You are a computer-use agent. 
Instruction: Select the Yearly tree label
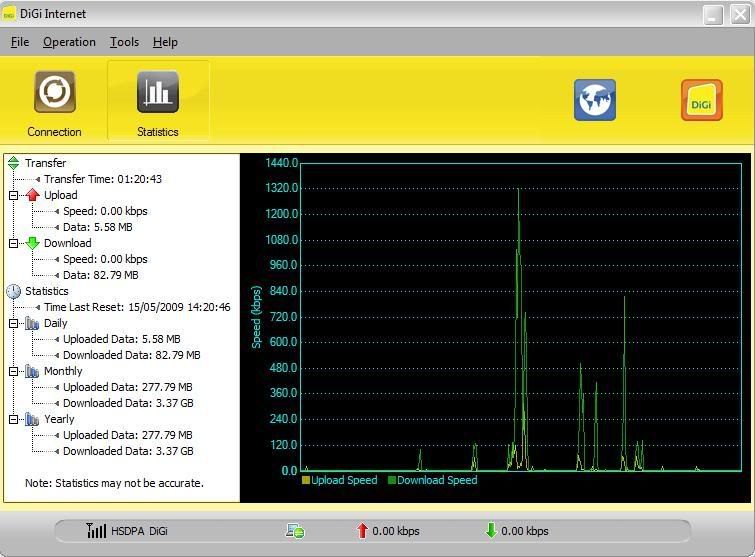59,419
